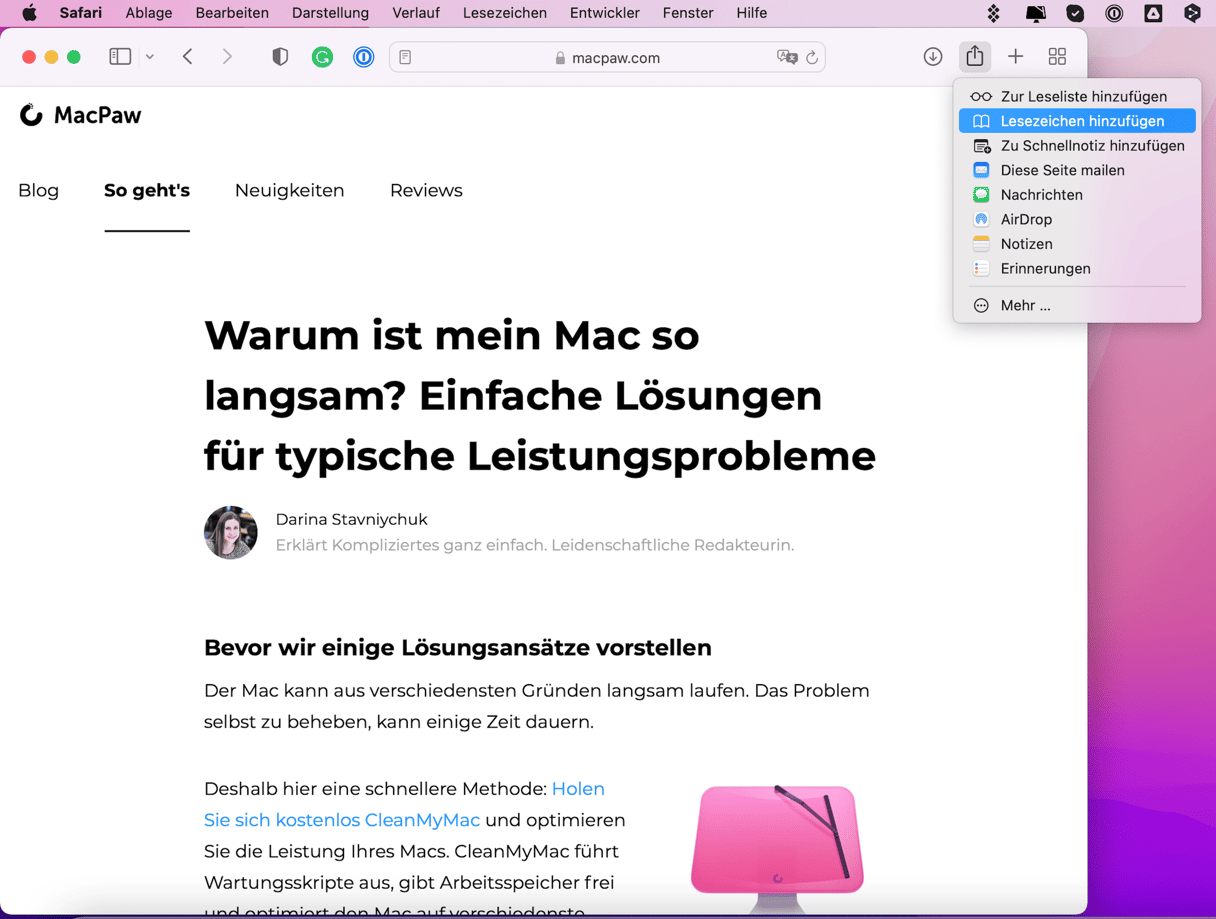1216x919 pixels.
Task: Click the hexagon menu bar icon
Action: pos(1192,13)
